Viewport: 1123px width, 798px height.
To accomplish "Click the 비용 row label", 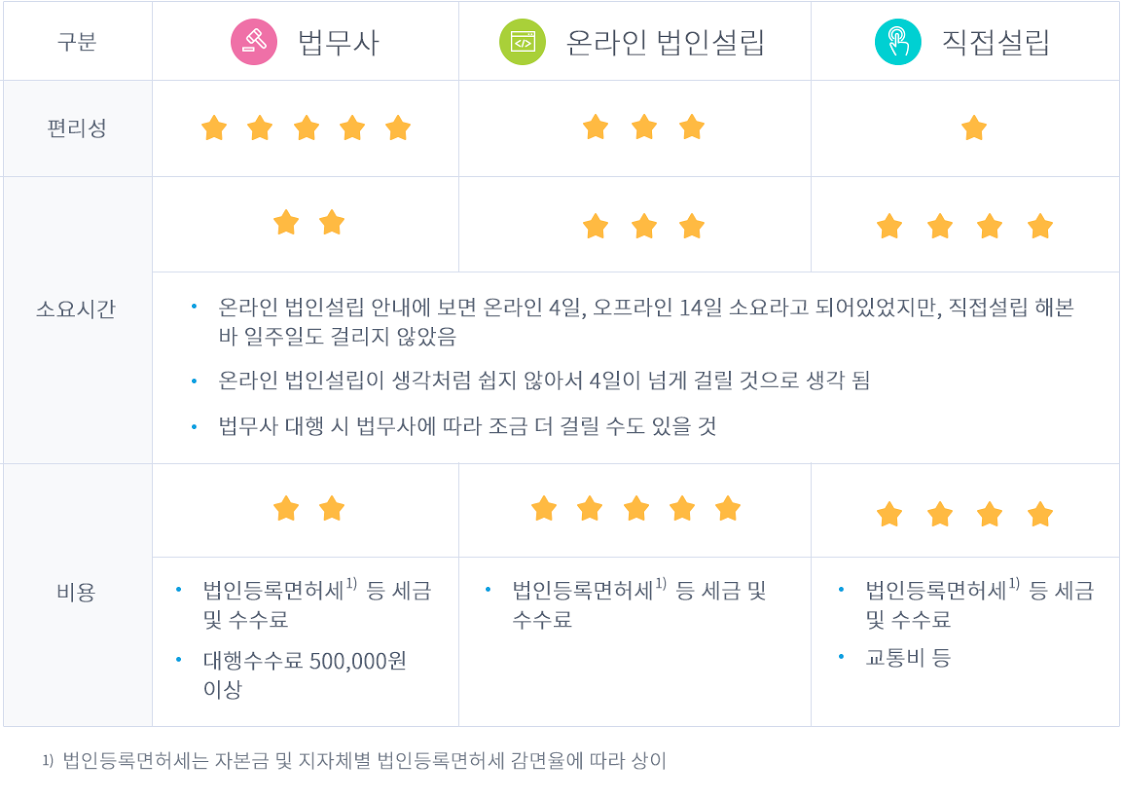I will (x=76, y=592).
